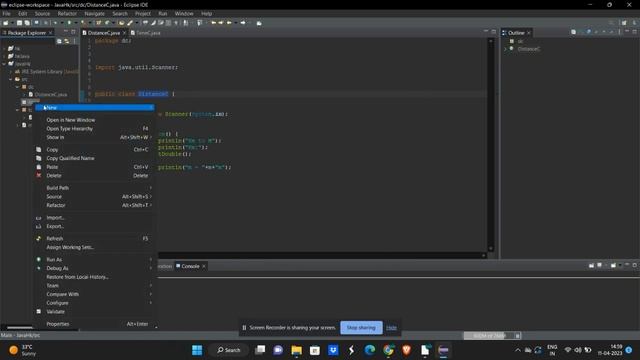Collapse the src folder node
The height and width of the screenshot is (360, 640).
pyautogui.click(x=11, y=79)
